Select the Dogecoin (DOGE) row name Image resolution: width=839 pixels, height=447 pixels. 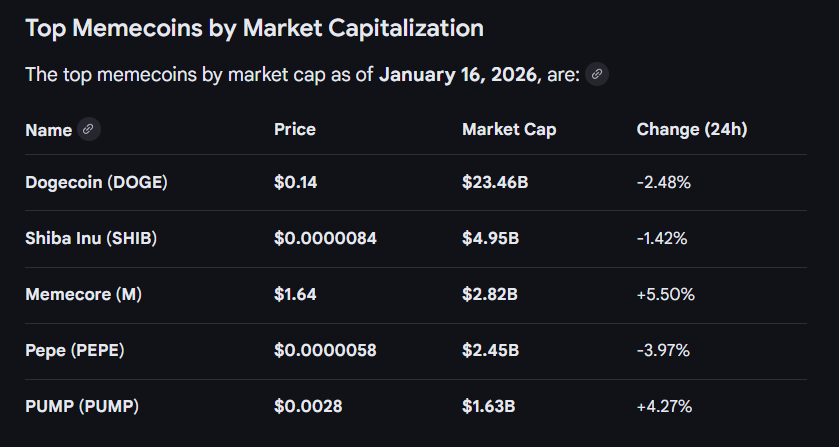coord(96,182)
